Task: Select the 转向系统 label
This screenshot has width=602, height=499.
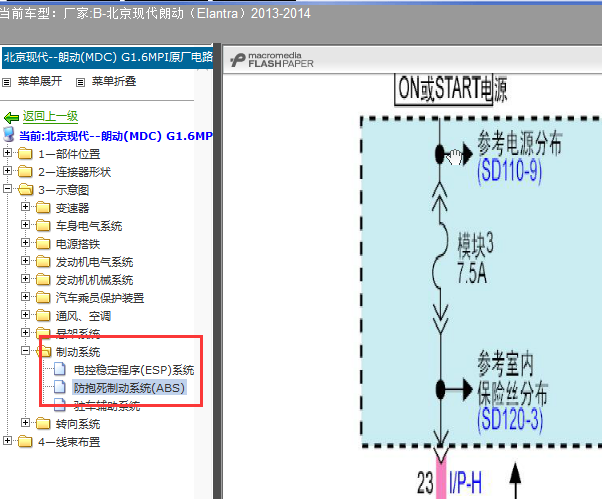Action: coord(78,424)
